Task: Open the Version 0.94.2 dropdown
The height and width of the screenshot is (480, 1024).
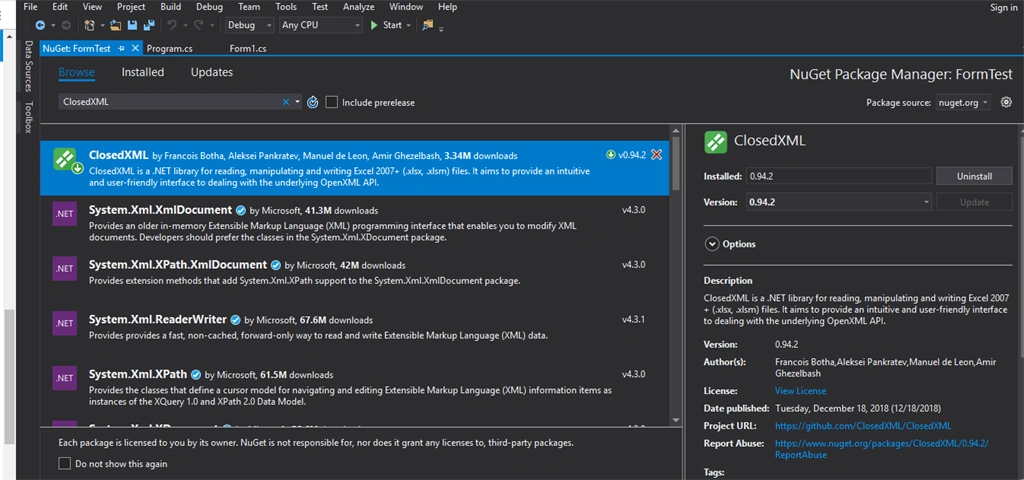Action: (839, 202)
